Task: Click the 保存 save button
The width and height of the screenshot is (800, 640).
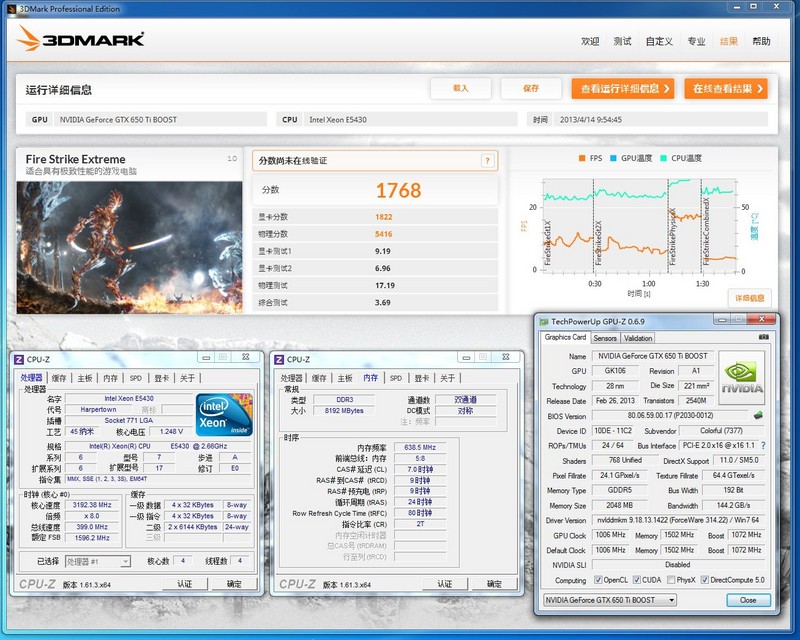Action: point(531,88)
